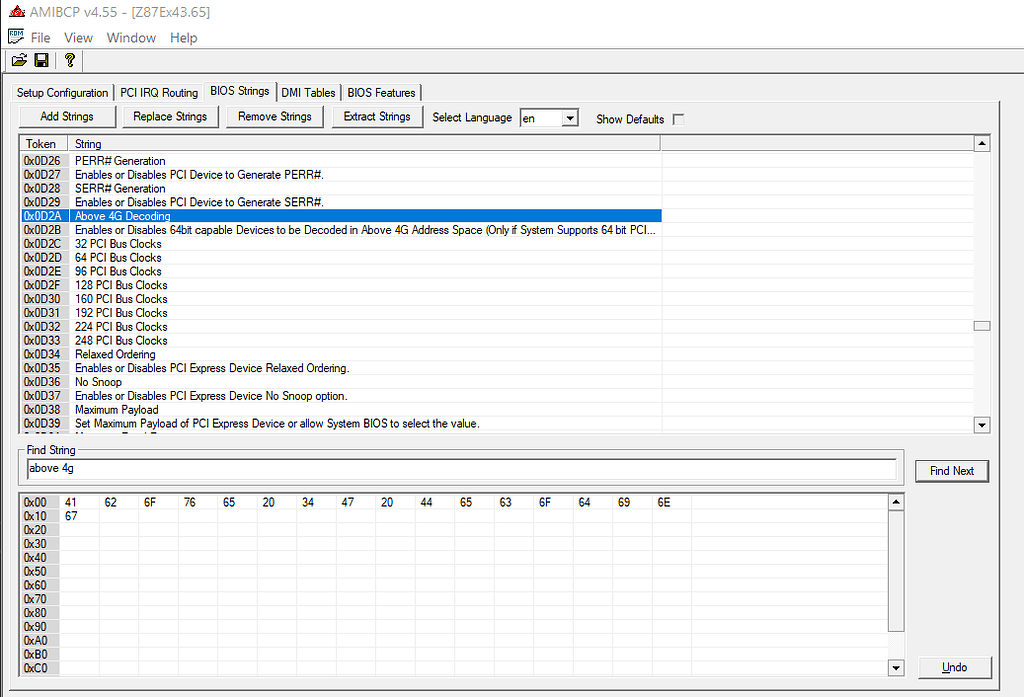Save the ROM using the disk toolbar icon
This screenshot has height=697, width=1024.
pos(41,60)
